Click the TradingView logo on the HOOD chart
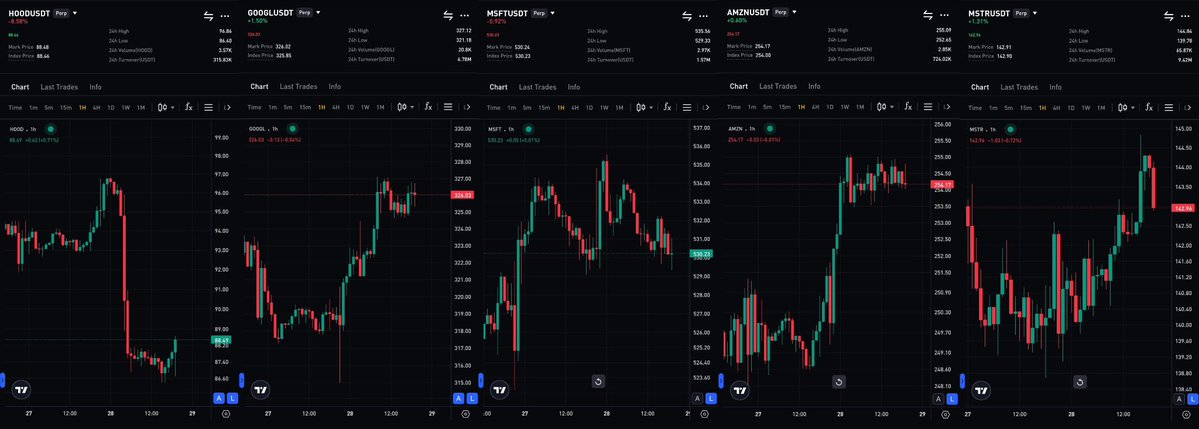 (22, 389)
